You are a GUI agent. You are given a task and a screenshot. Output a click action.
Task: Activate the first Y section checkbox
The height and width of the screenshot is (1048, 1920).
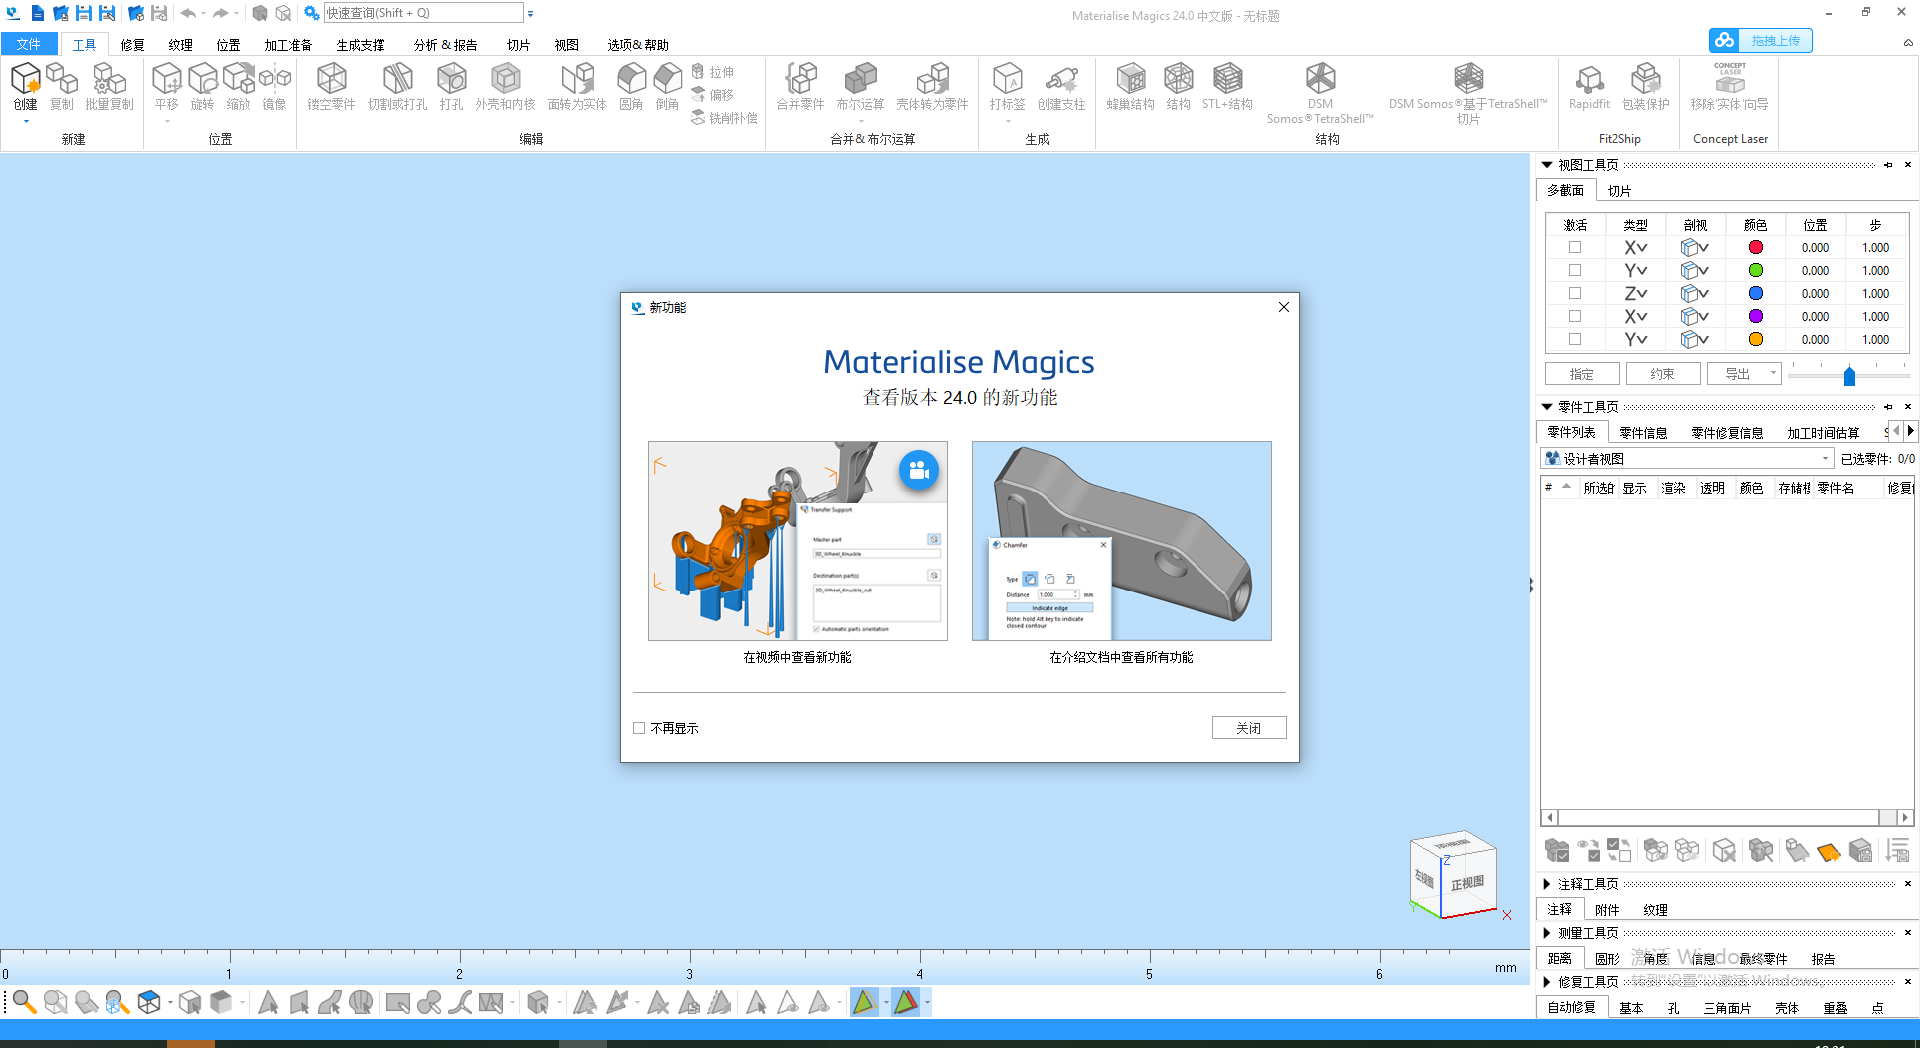coord(1575,270)
